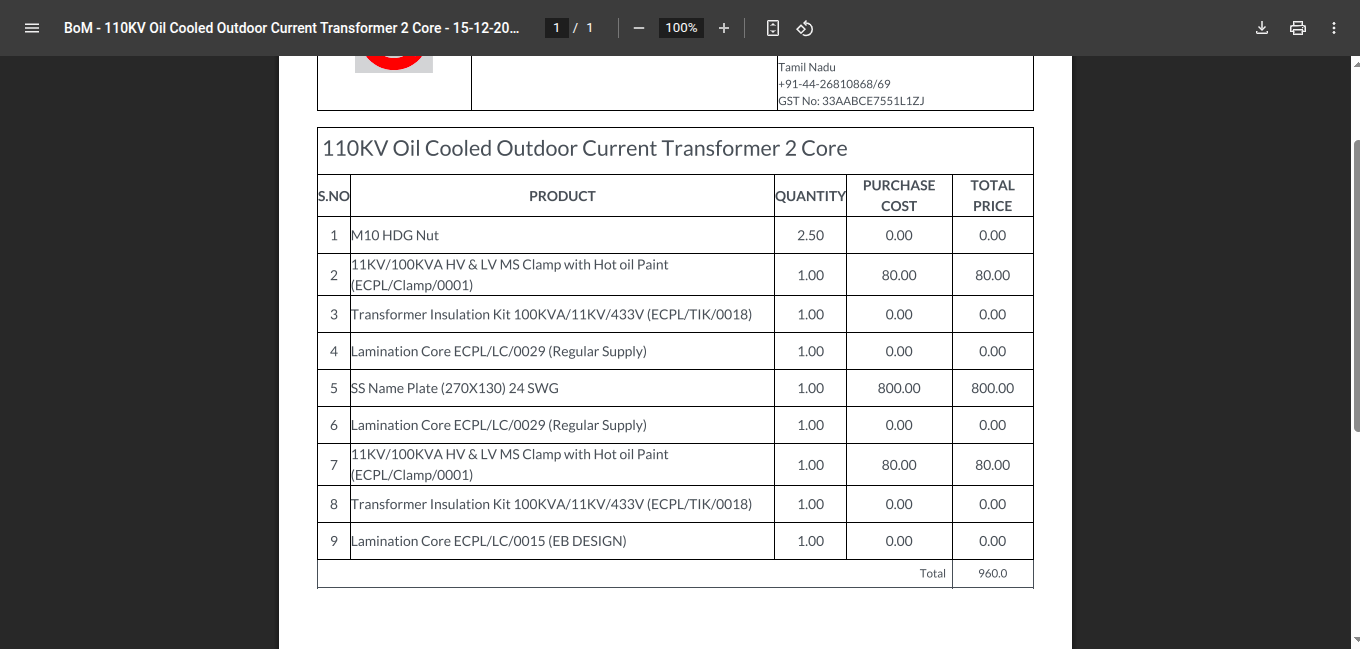
Task: Click the current page number field
Action: pyautogui.click(x=557, y=28)
